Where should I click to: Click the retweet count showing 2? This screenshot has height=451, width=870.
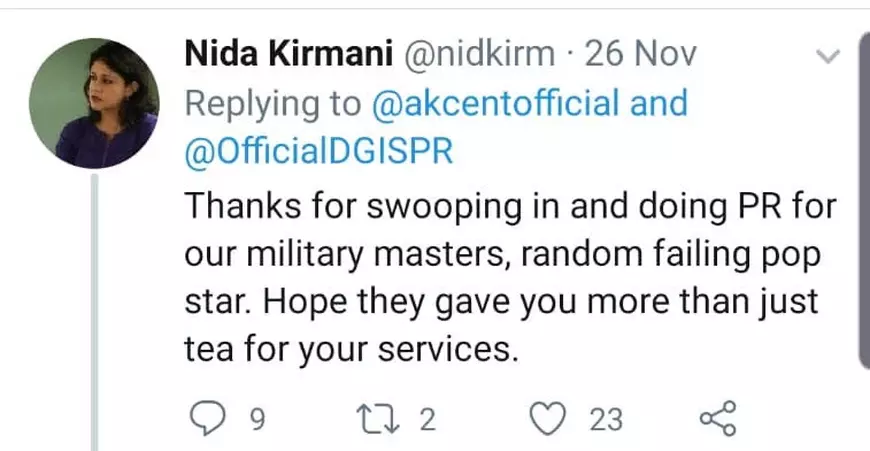click(x=428, y=419)
